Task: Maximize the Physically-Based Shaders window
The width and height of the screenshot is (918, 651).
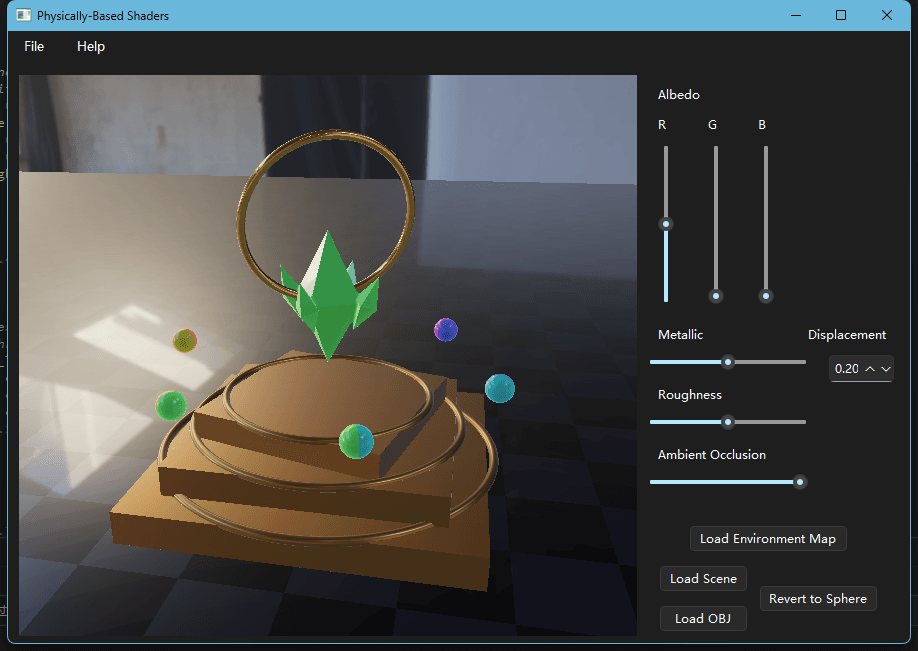Action: click(x=841, y=15)
